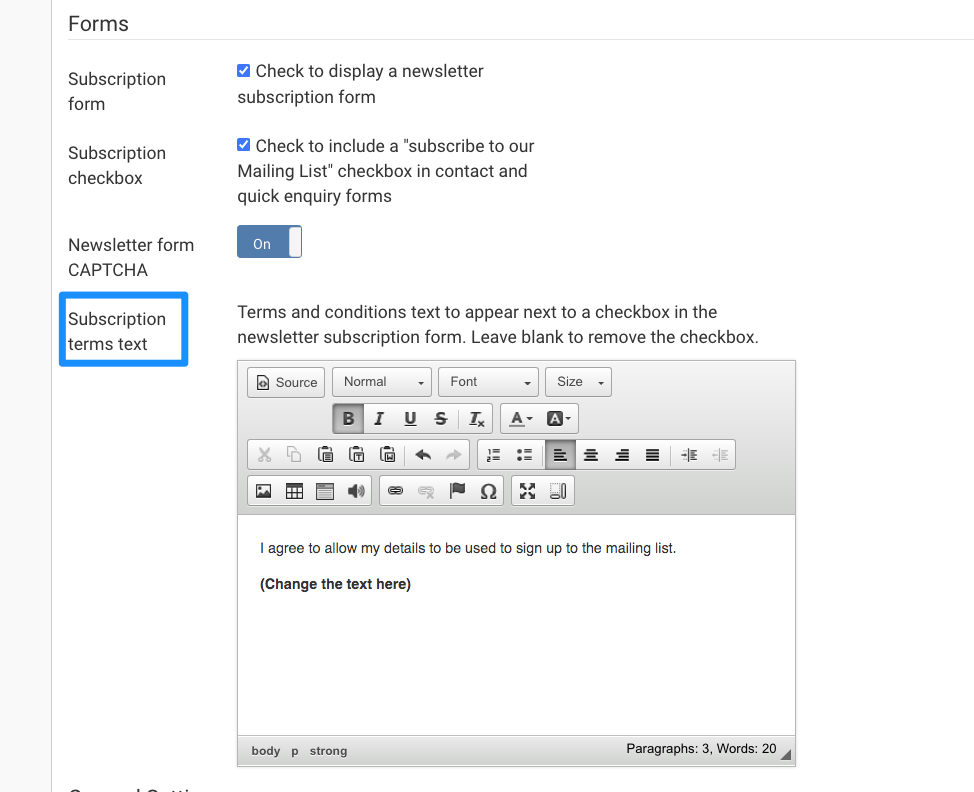This screenshot has width=974, height=792.
Task: Click the remove format icon
Action: (477, 419)
